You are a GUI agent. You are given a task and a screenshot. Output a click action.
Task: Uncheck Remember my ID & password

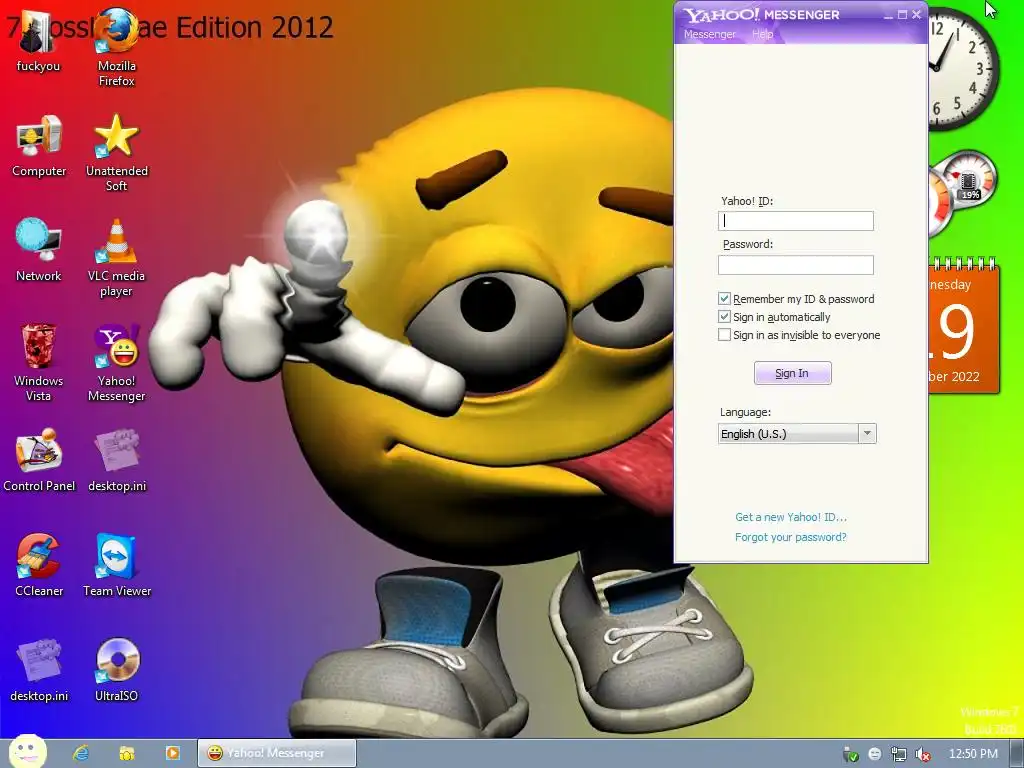coord(724,298)
